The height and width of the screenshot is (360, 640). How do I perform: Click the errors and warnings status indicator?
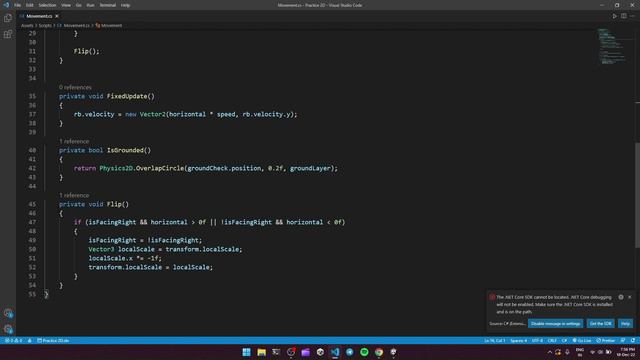click(x=13, y=340)
